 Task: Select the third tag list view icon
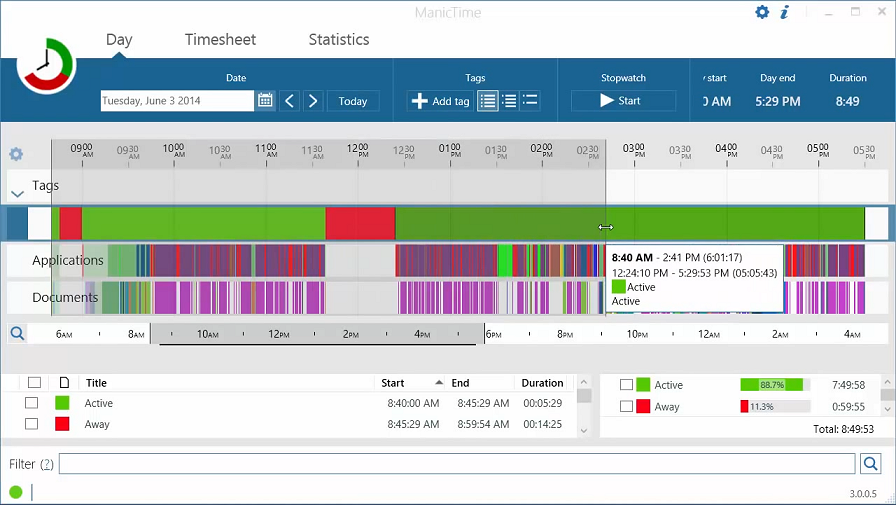[x=530, y=101]
